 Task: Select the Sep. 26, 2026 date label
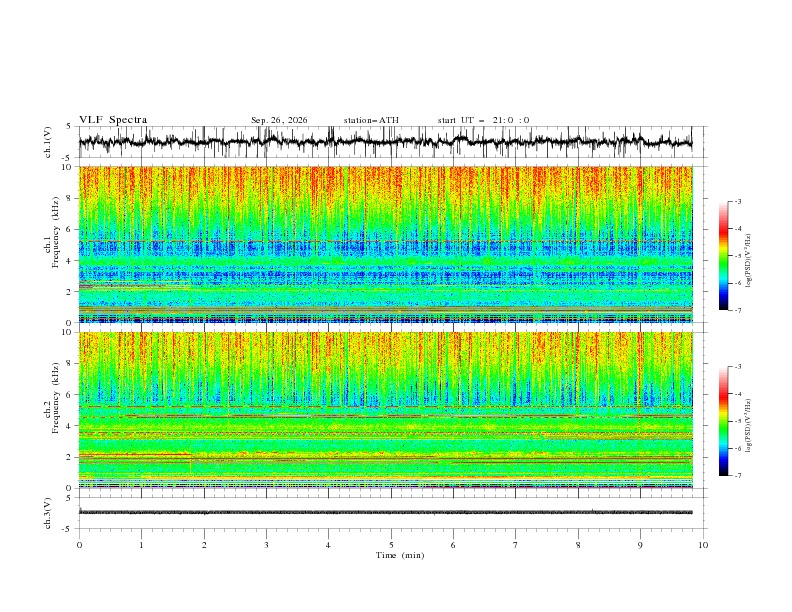(x=279, y=120)
